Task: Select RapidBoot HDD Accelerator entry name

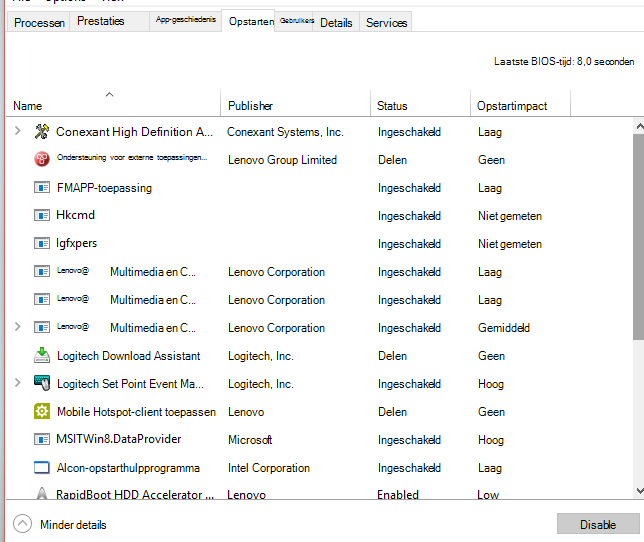Action: click(x=135, y=494)
